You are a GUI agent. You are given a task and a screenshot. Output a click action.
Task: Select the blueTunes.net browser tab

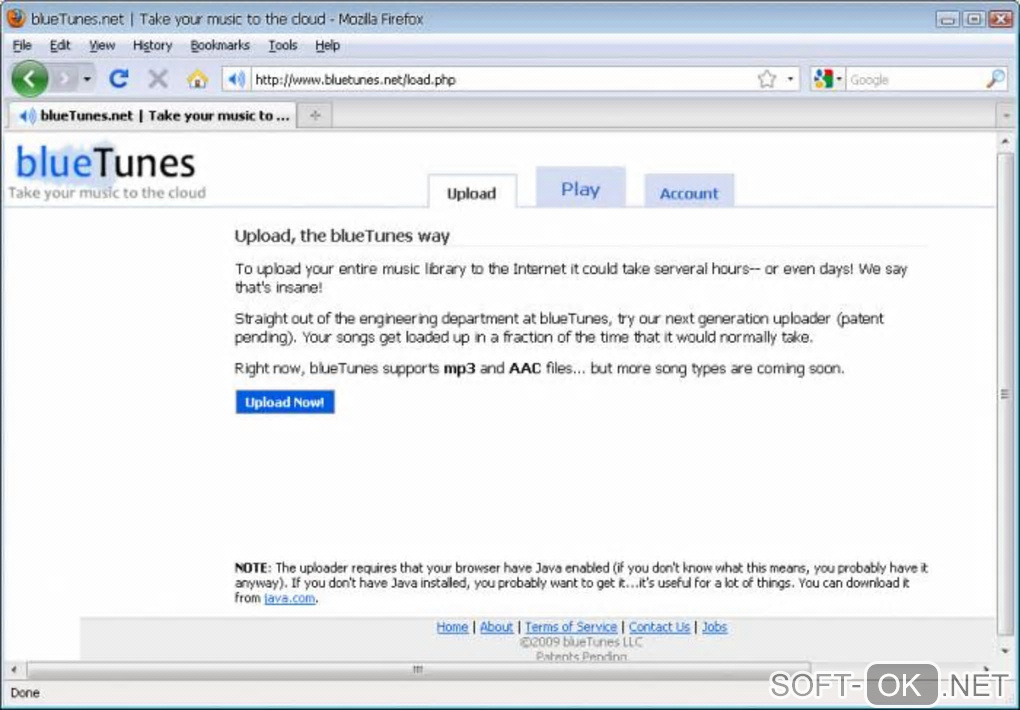(153, 116)
